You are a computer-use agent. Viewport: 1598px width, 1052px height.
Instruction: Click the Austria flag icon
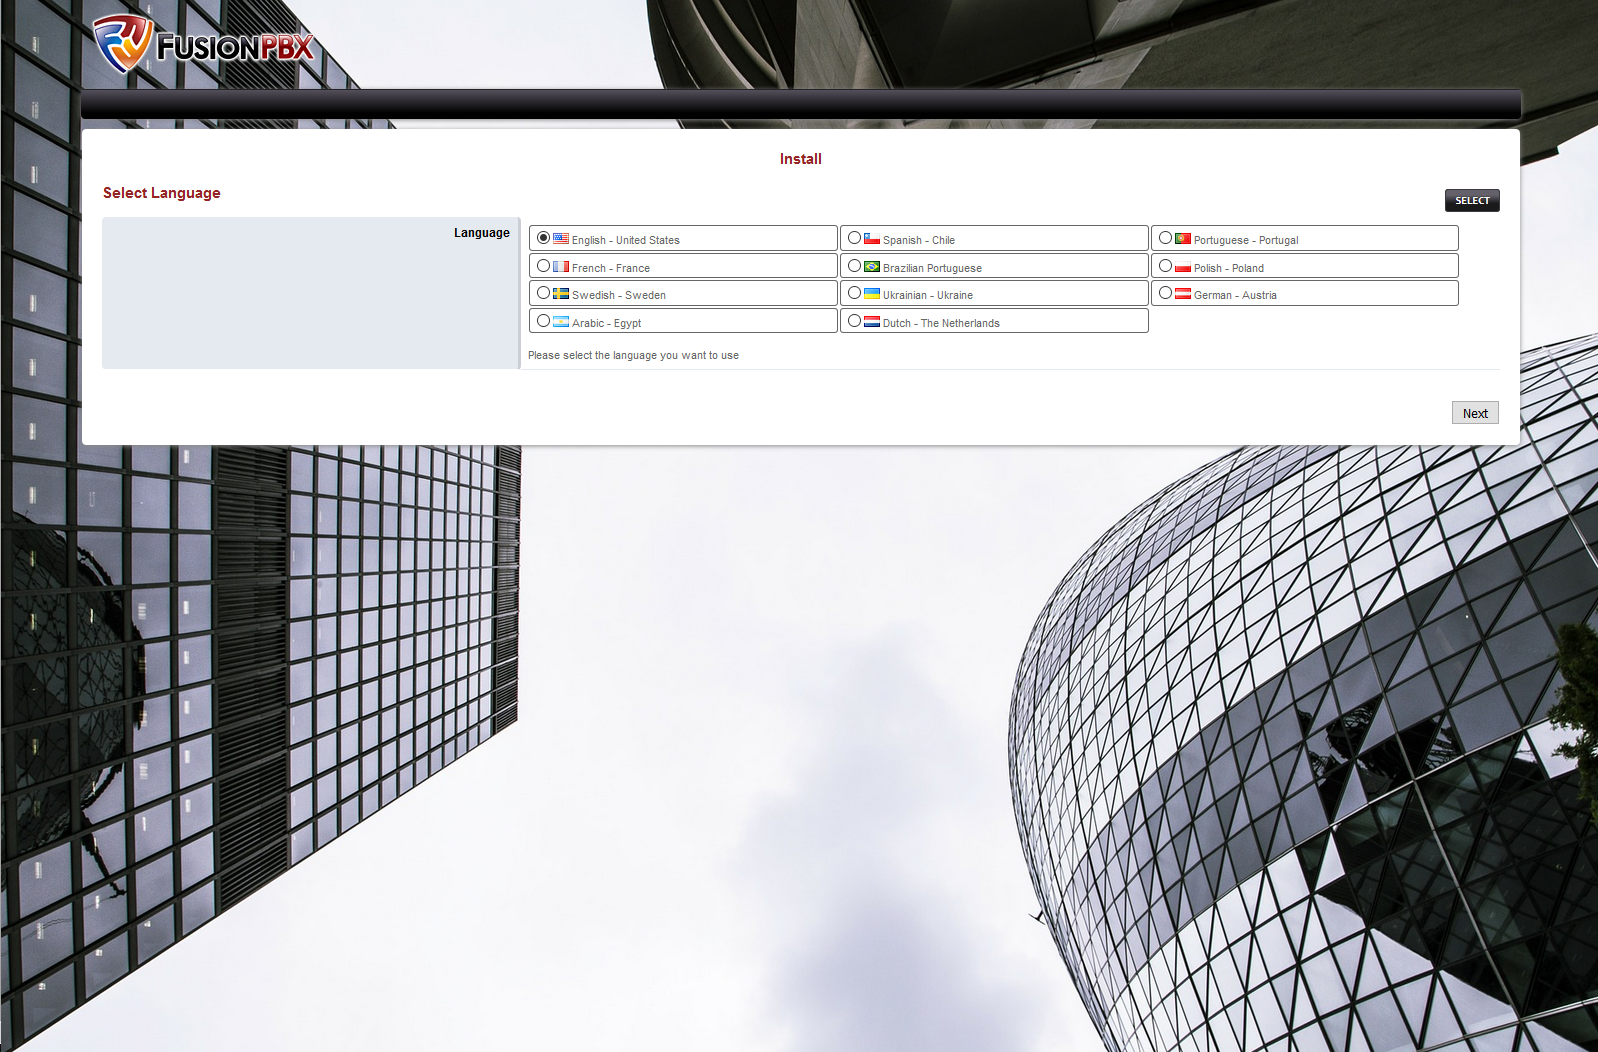tap(1183, 294)
